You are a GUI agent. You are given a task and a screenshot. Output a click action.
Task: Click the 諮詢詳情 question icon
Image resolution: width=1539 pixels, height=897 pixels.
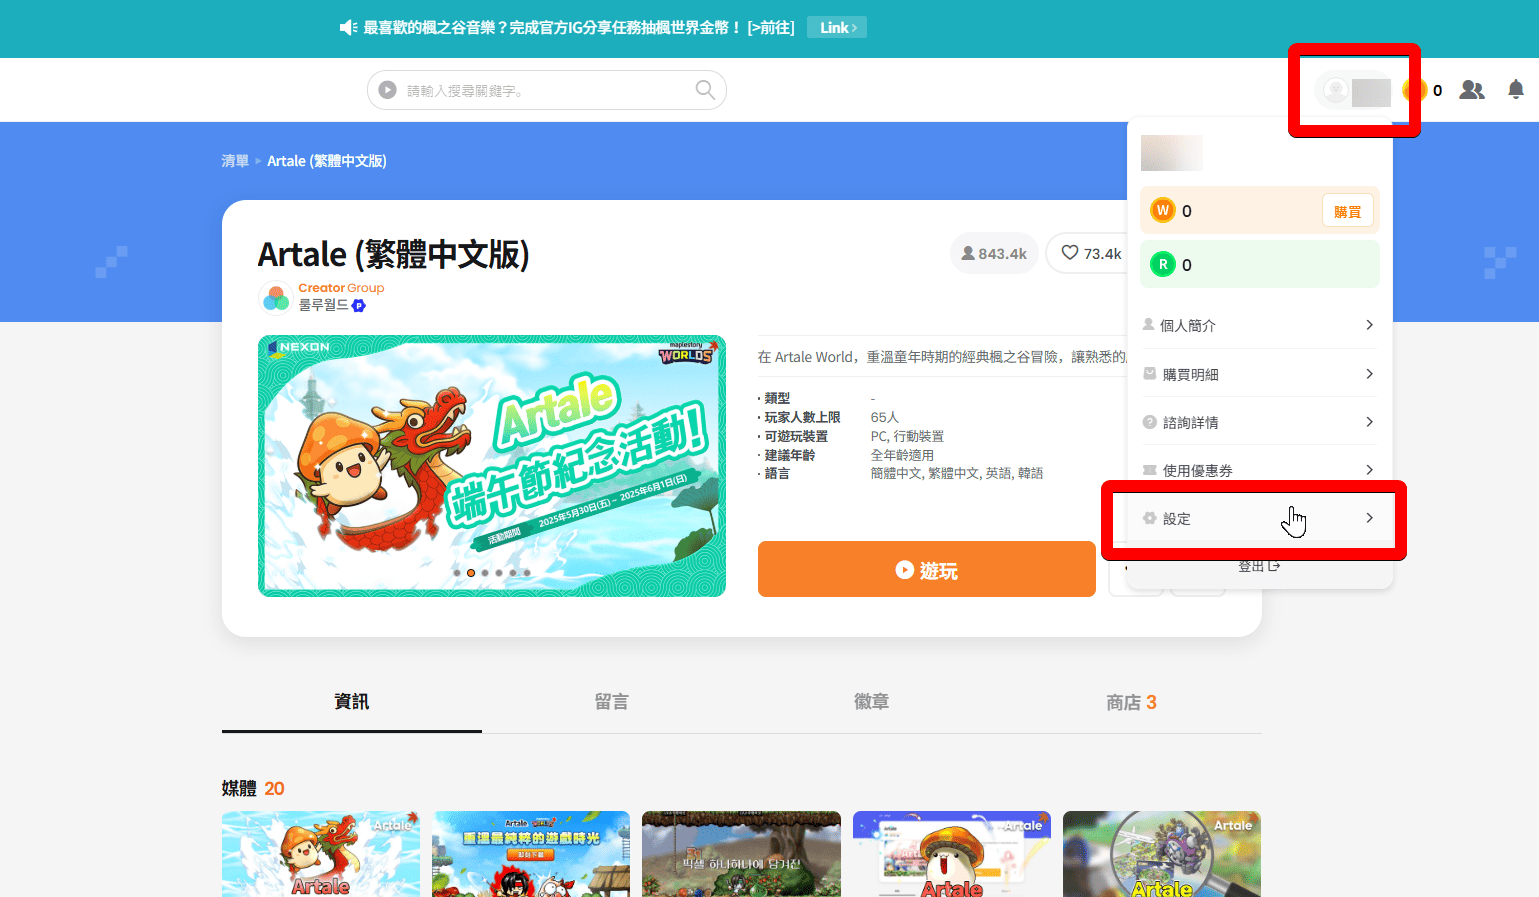pos(1150,422)
